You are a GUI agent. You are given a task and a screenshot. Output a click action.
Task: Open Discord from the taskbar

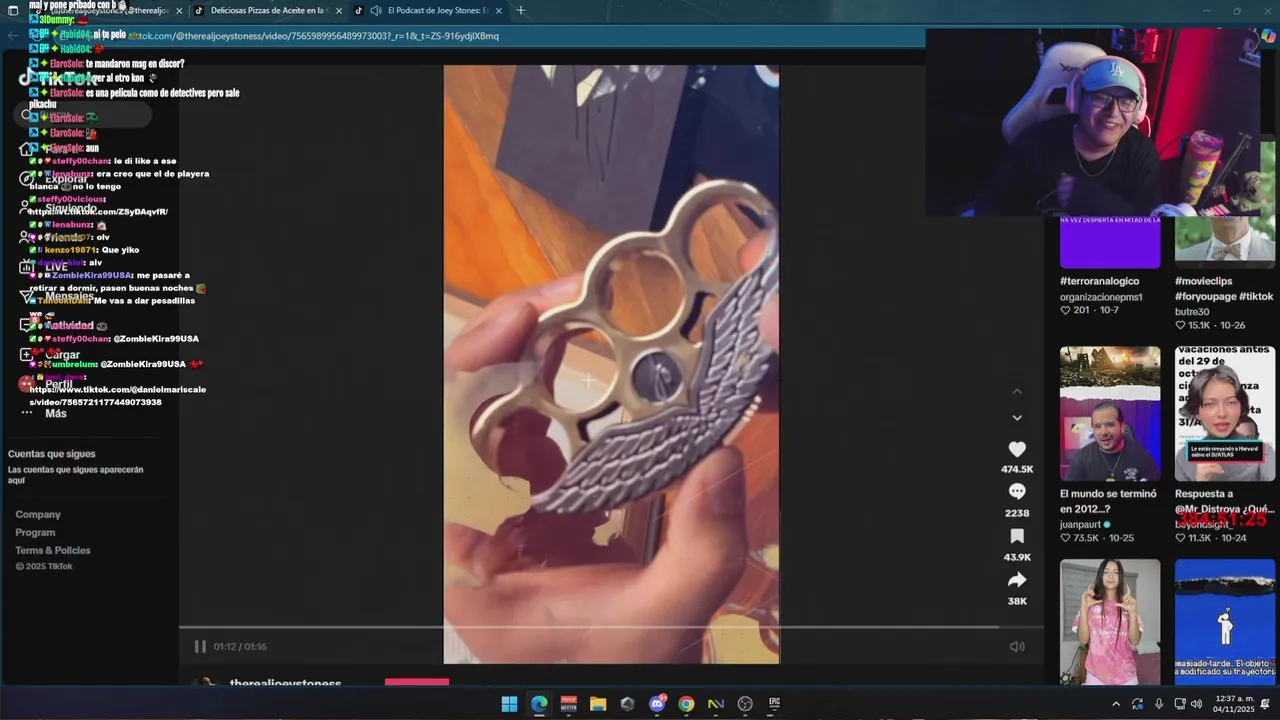pos(657,704)
